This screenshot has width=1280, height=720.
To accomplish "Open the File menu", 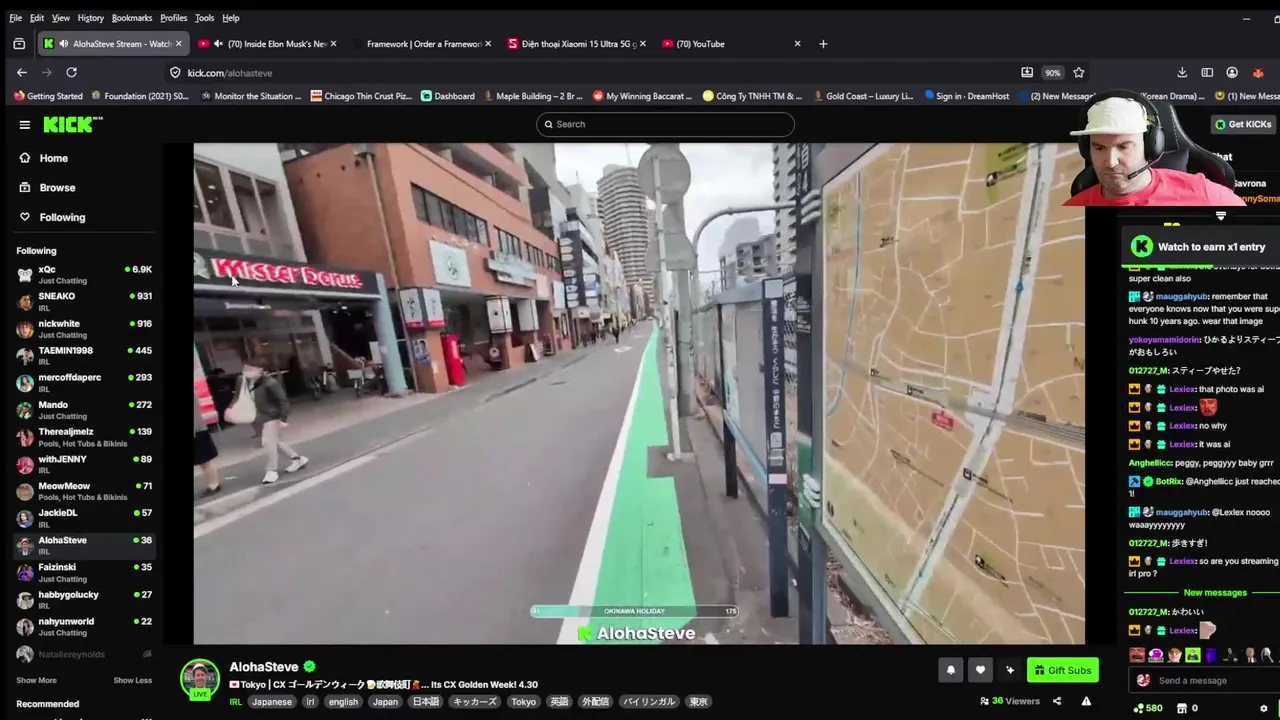I will coord(15,18).
